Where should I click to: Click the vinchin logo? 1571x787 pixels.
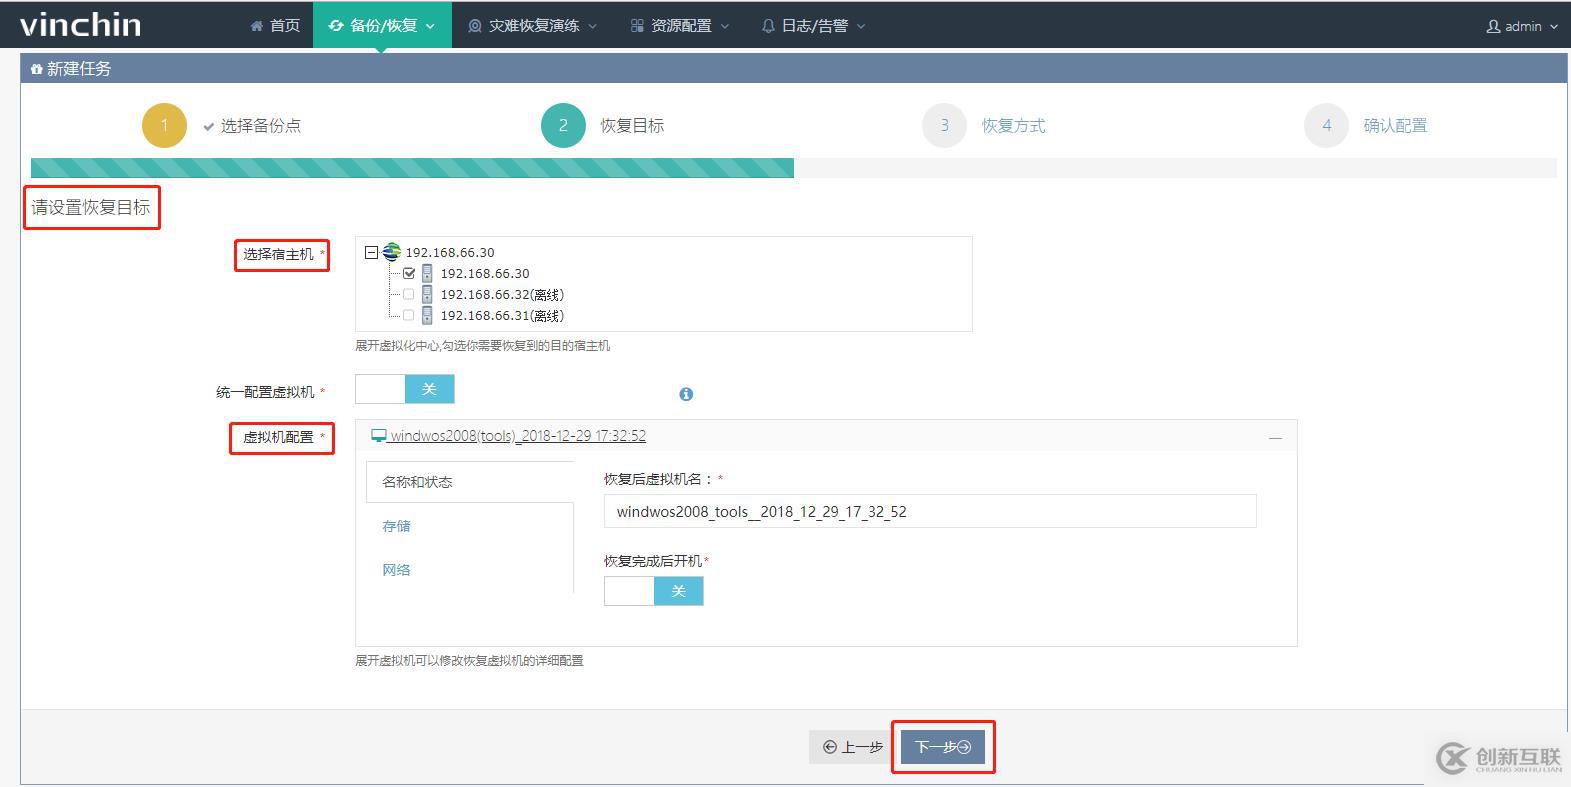tap(80, 24)
